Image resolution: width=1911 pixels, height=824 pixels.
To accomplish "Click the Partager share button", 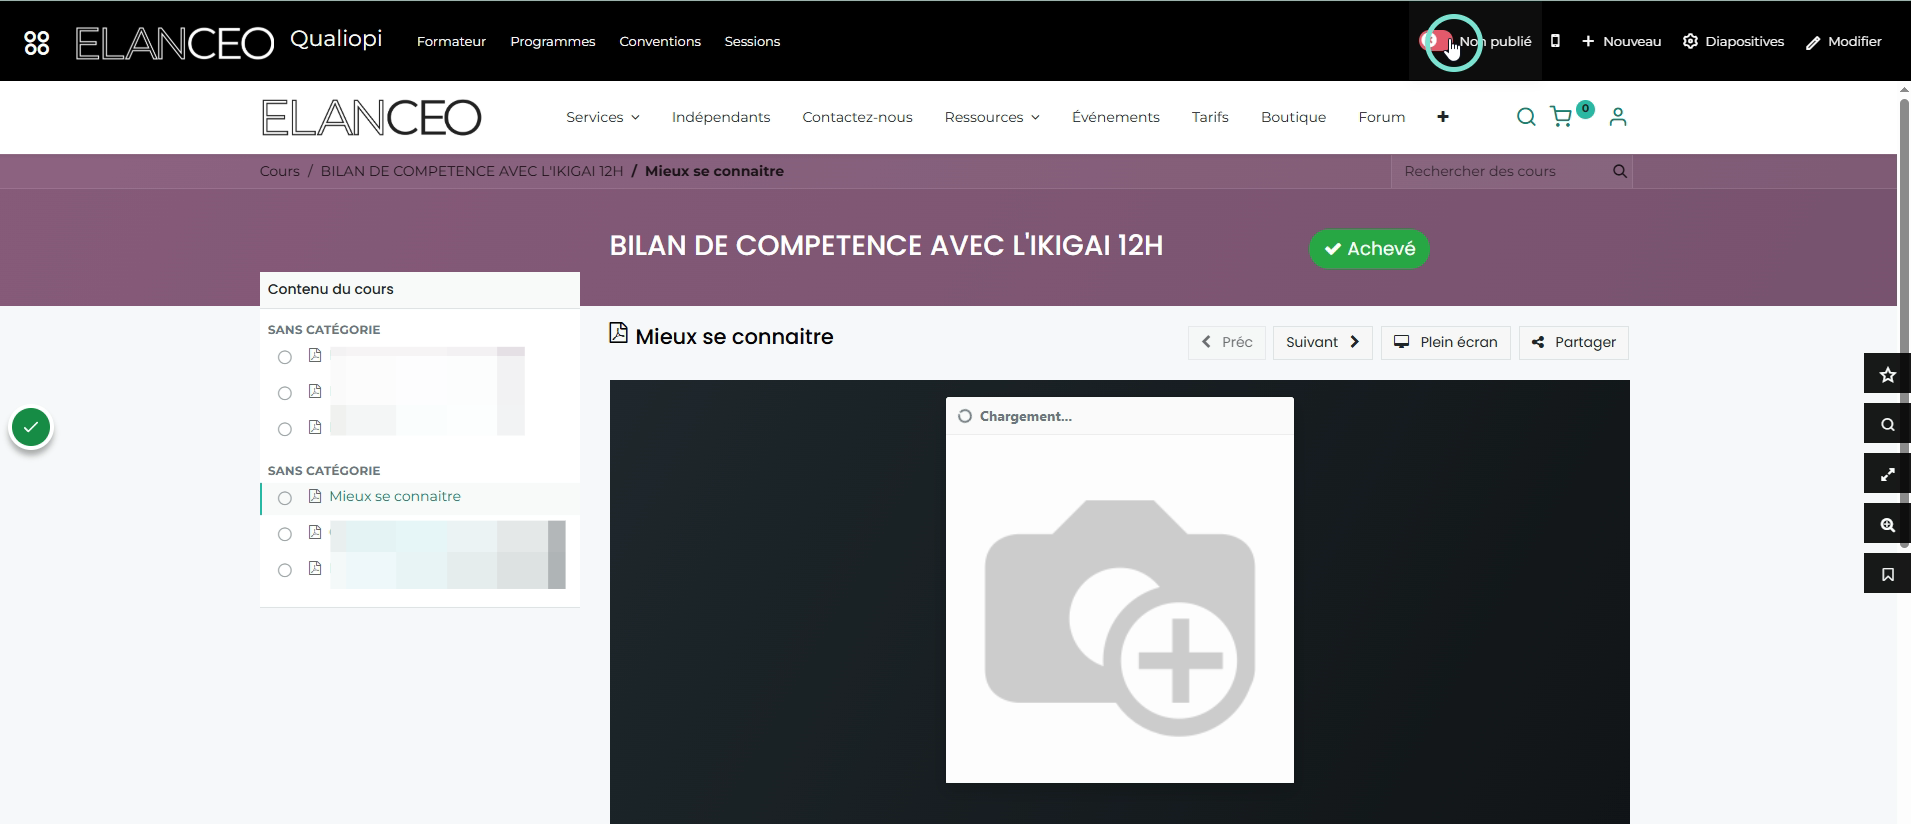I will tap(1574, 342).
